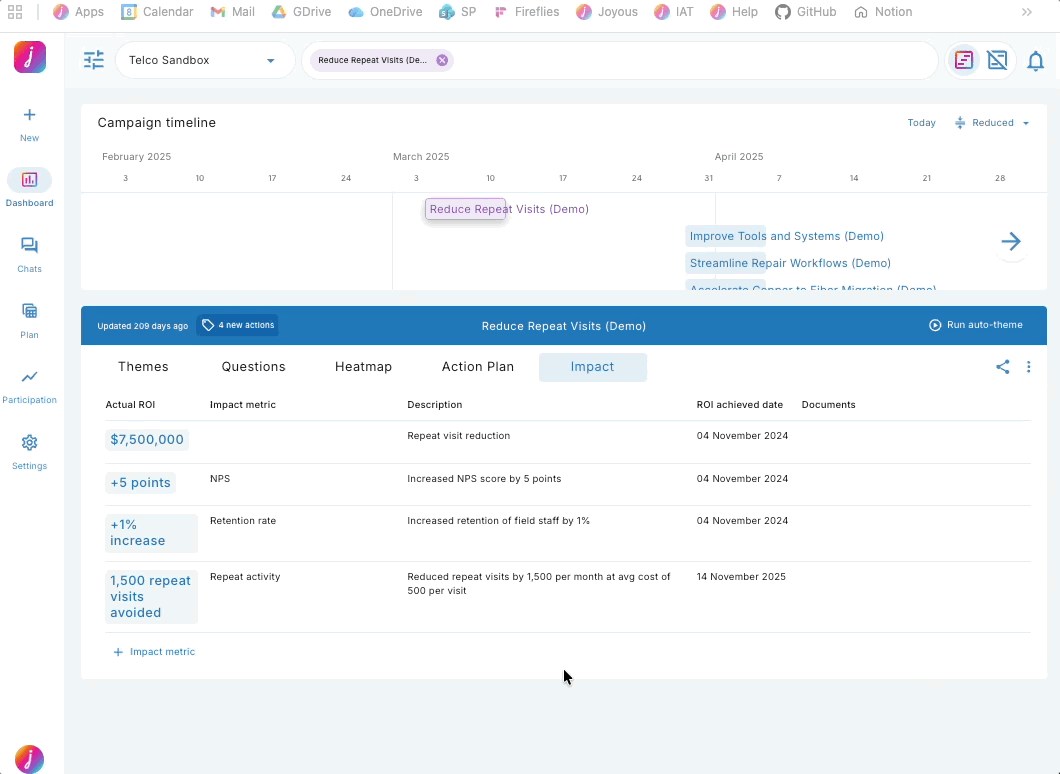This screenshot has height=774, width=1060.
Task: Open the Dashboard panel in sidebar
Action: 29,190
